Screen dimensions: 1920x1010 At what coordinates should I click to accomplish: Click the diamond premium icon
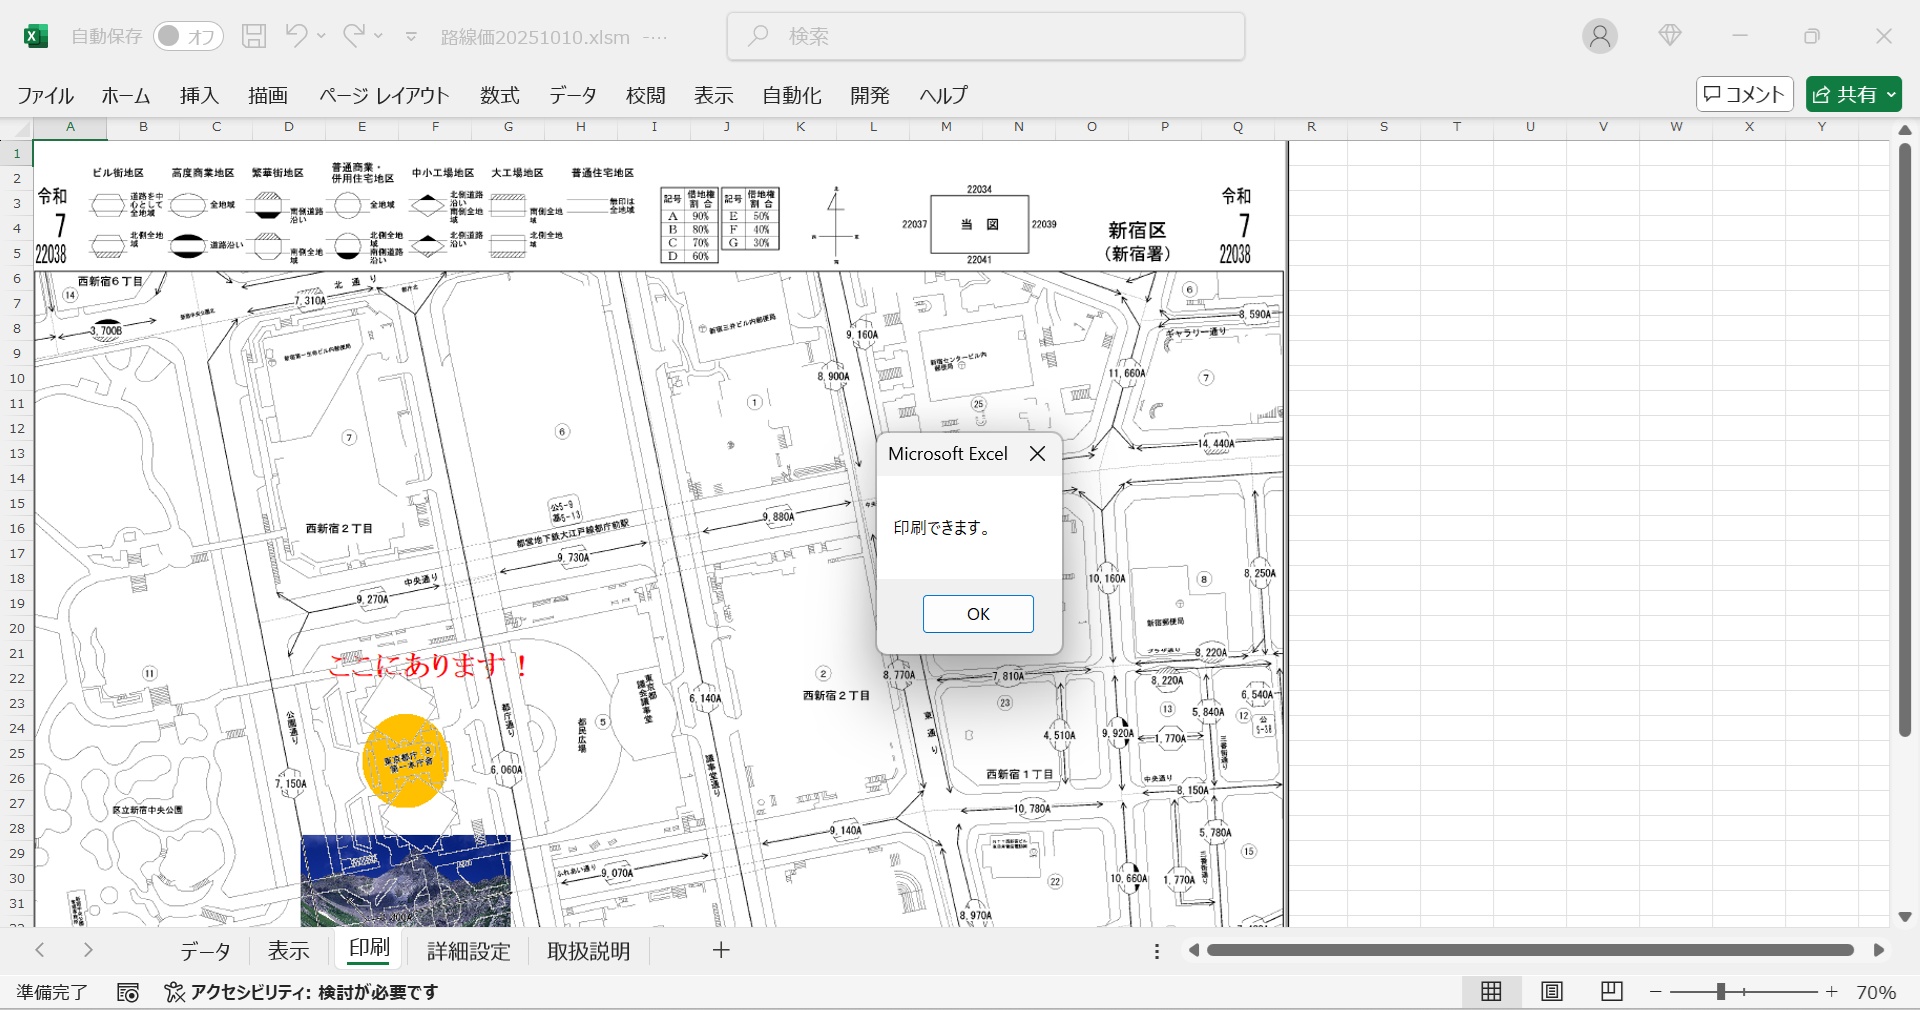pos(1669,36)
